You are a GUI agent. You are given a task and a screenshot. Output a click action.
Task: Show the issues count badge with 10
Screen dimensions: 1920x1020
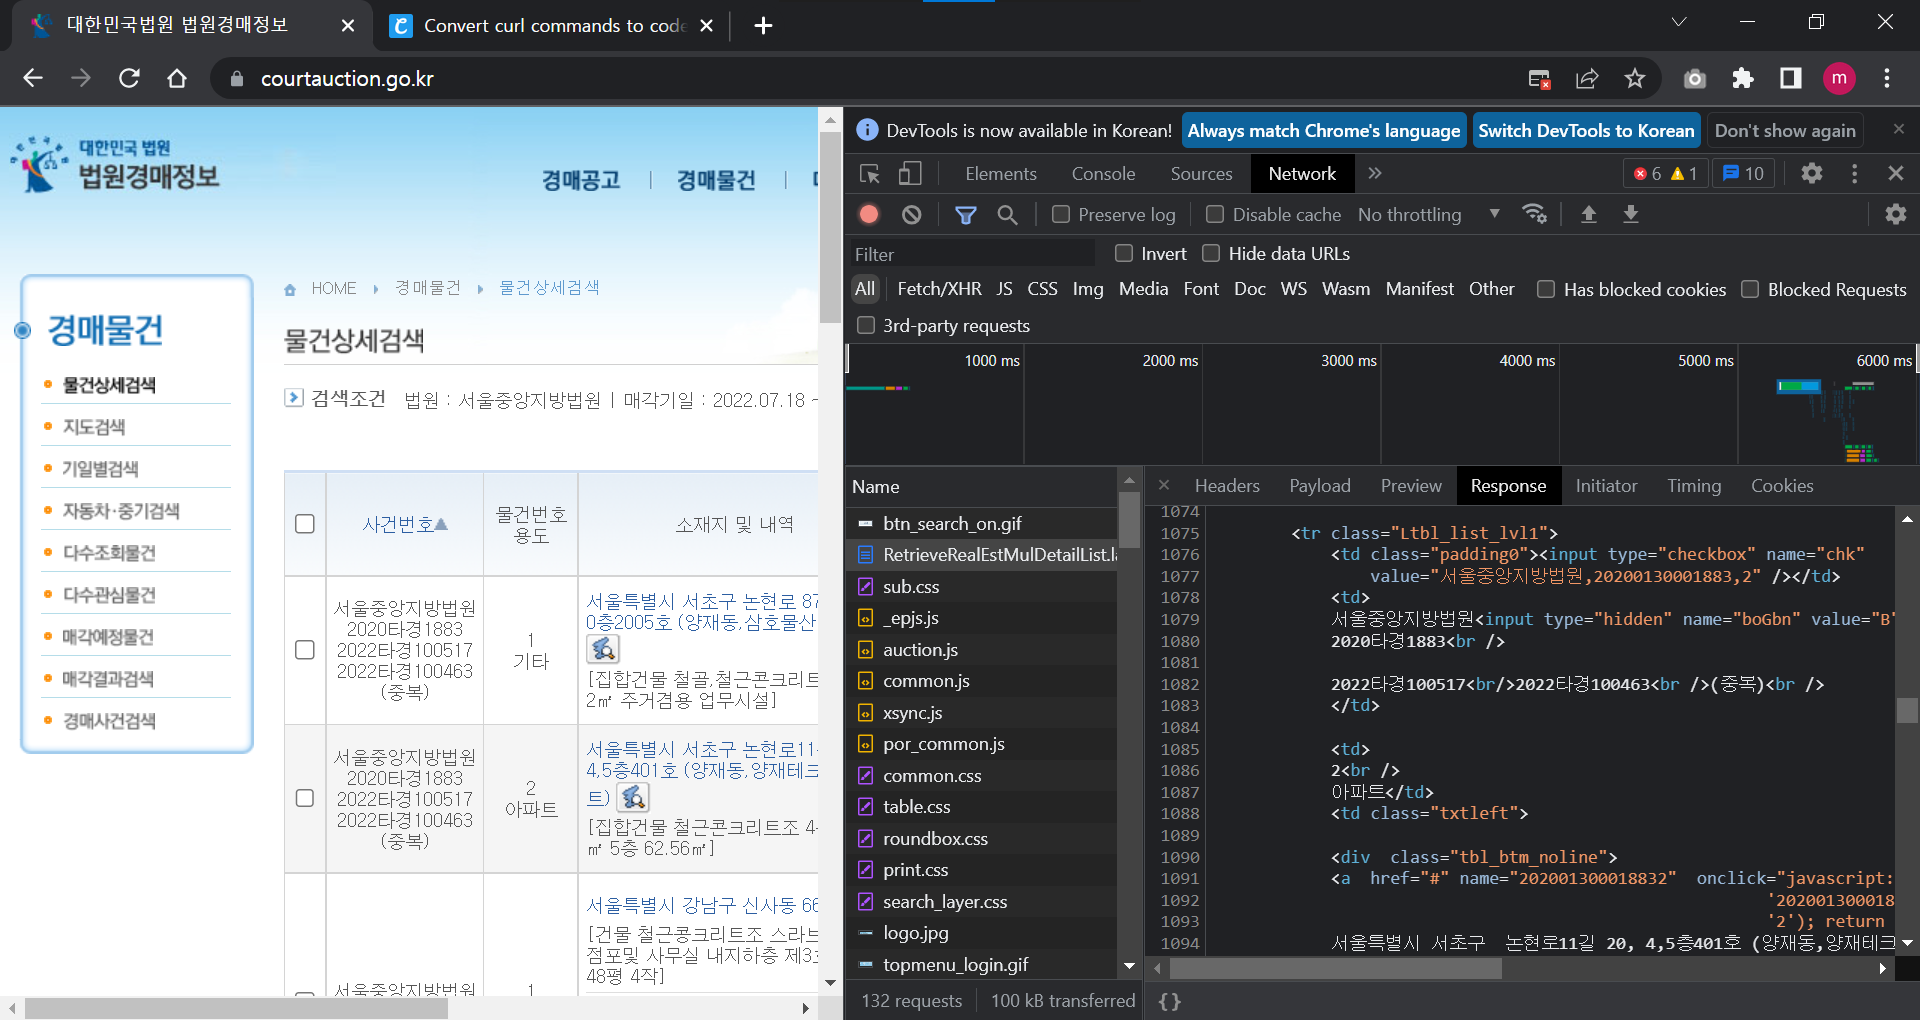pyautogui.click(x=1743, y=173)
